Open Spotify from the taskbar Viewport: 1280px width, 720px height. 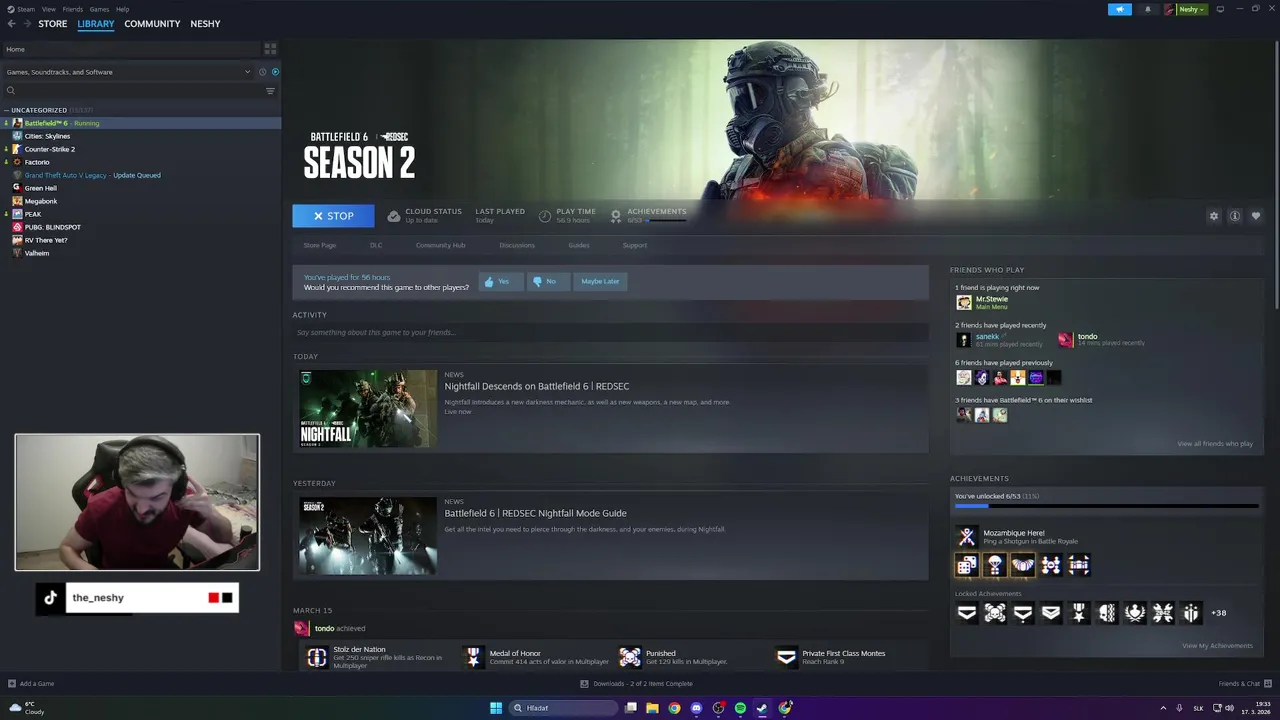point(740,708)
